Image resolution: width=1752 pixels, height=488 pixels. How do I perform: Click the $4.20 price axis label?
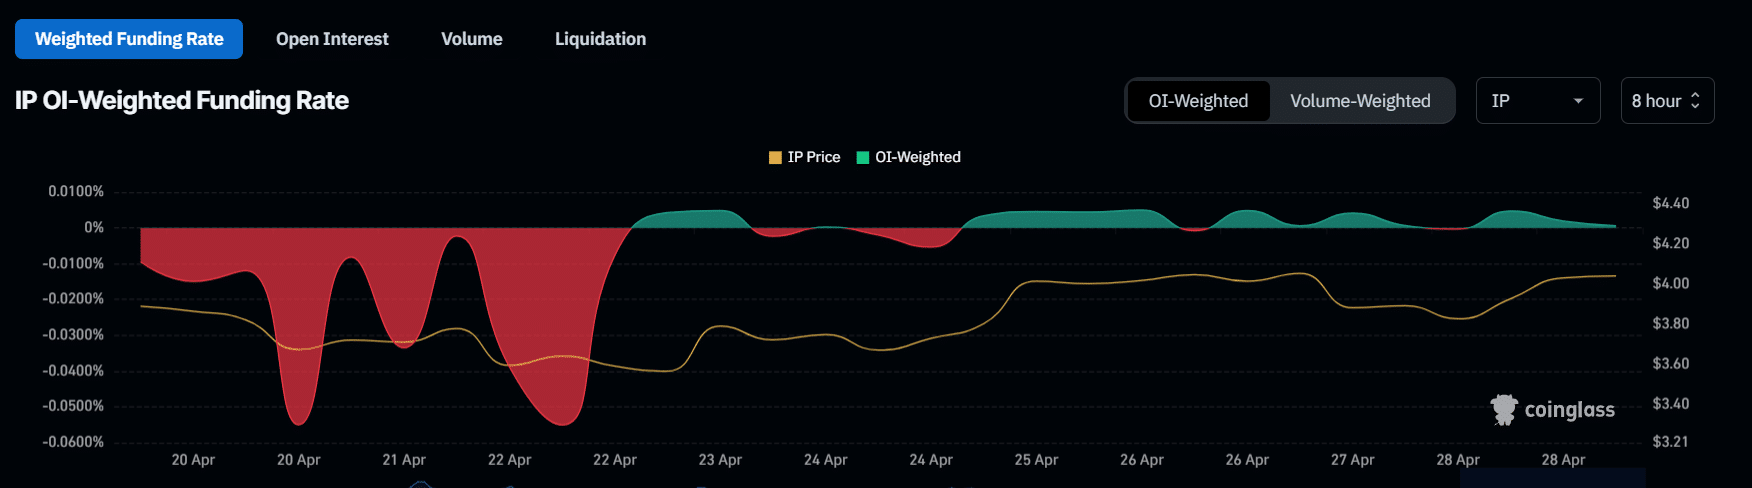click(1671, 243)
